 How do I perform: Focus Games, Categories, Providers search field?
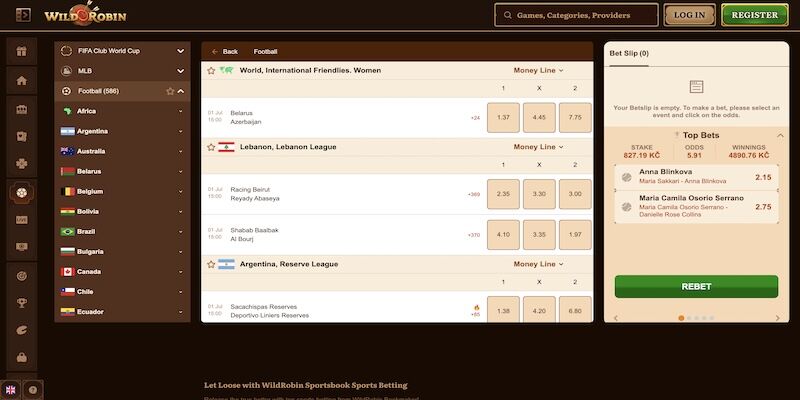click(x=576, y=15)
